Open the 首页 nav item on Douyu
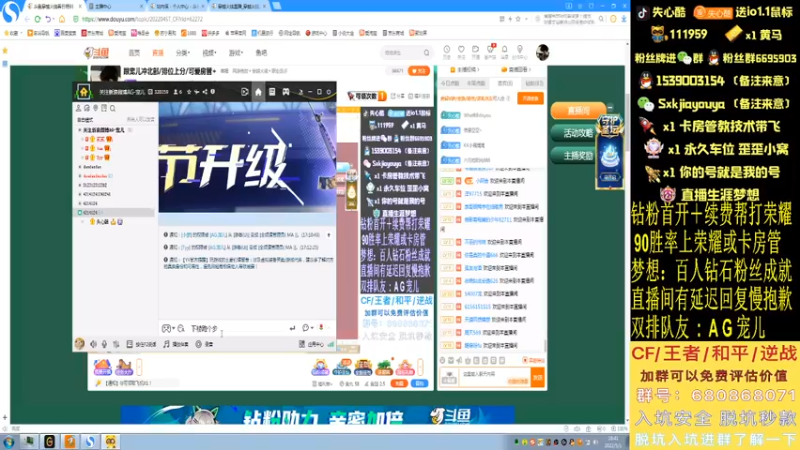The image size is (800, 450). [x=134, y=53]
